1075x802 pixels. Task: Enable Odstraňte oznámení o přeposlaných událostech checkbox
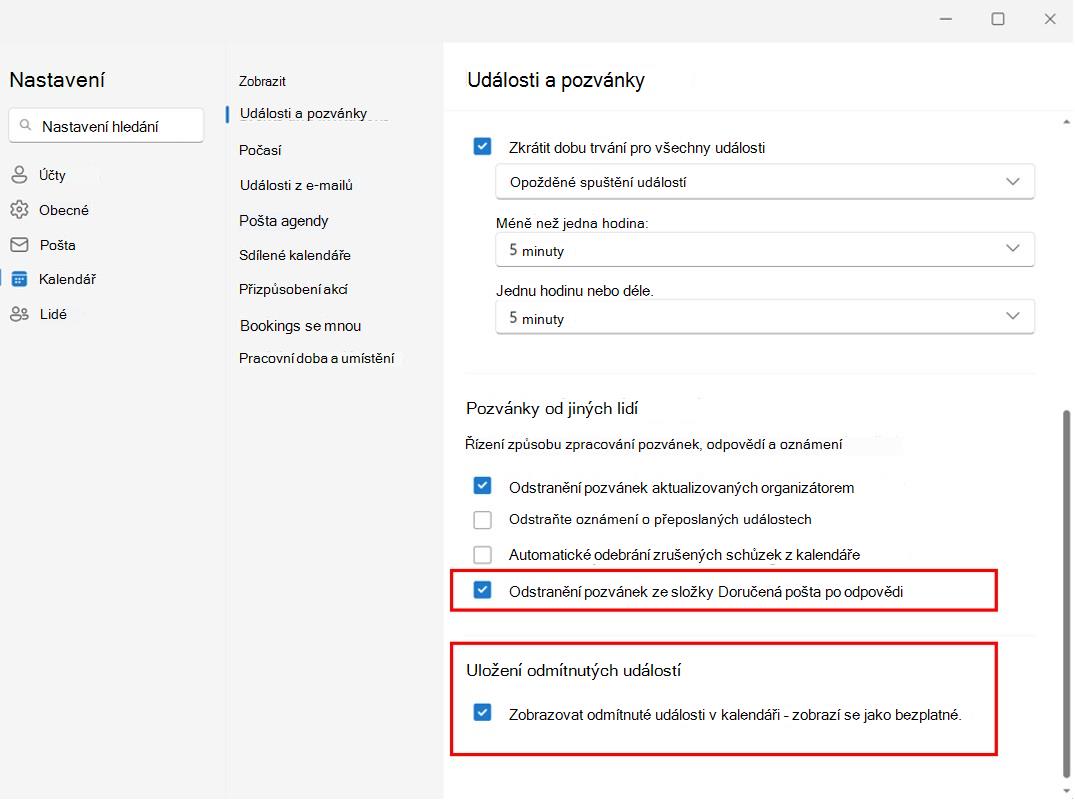click(x=483, y=520)
